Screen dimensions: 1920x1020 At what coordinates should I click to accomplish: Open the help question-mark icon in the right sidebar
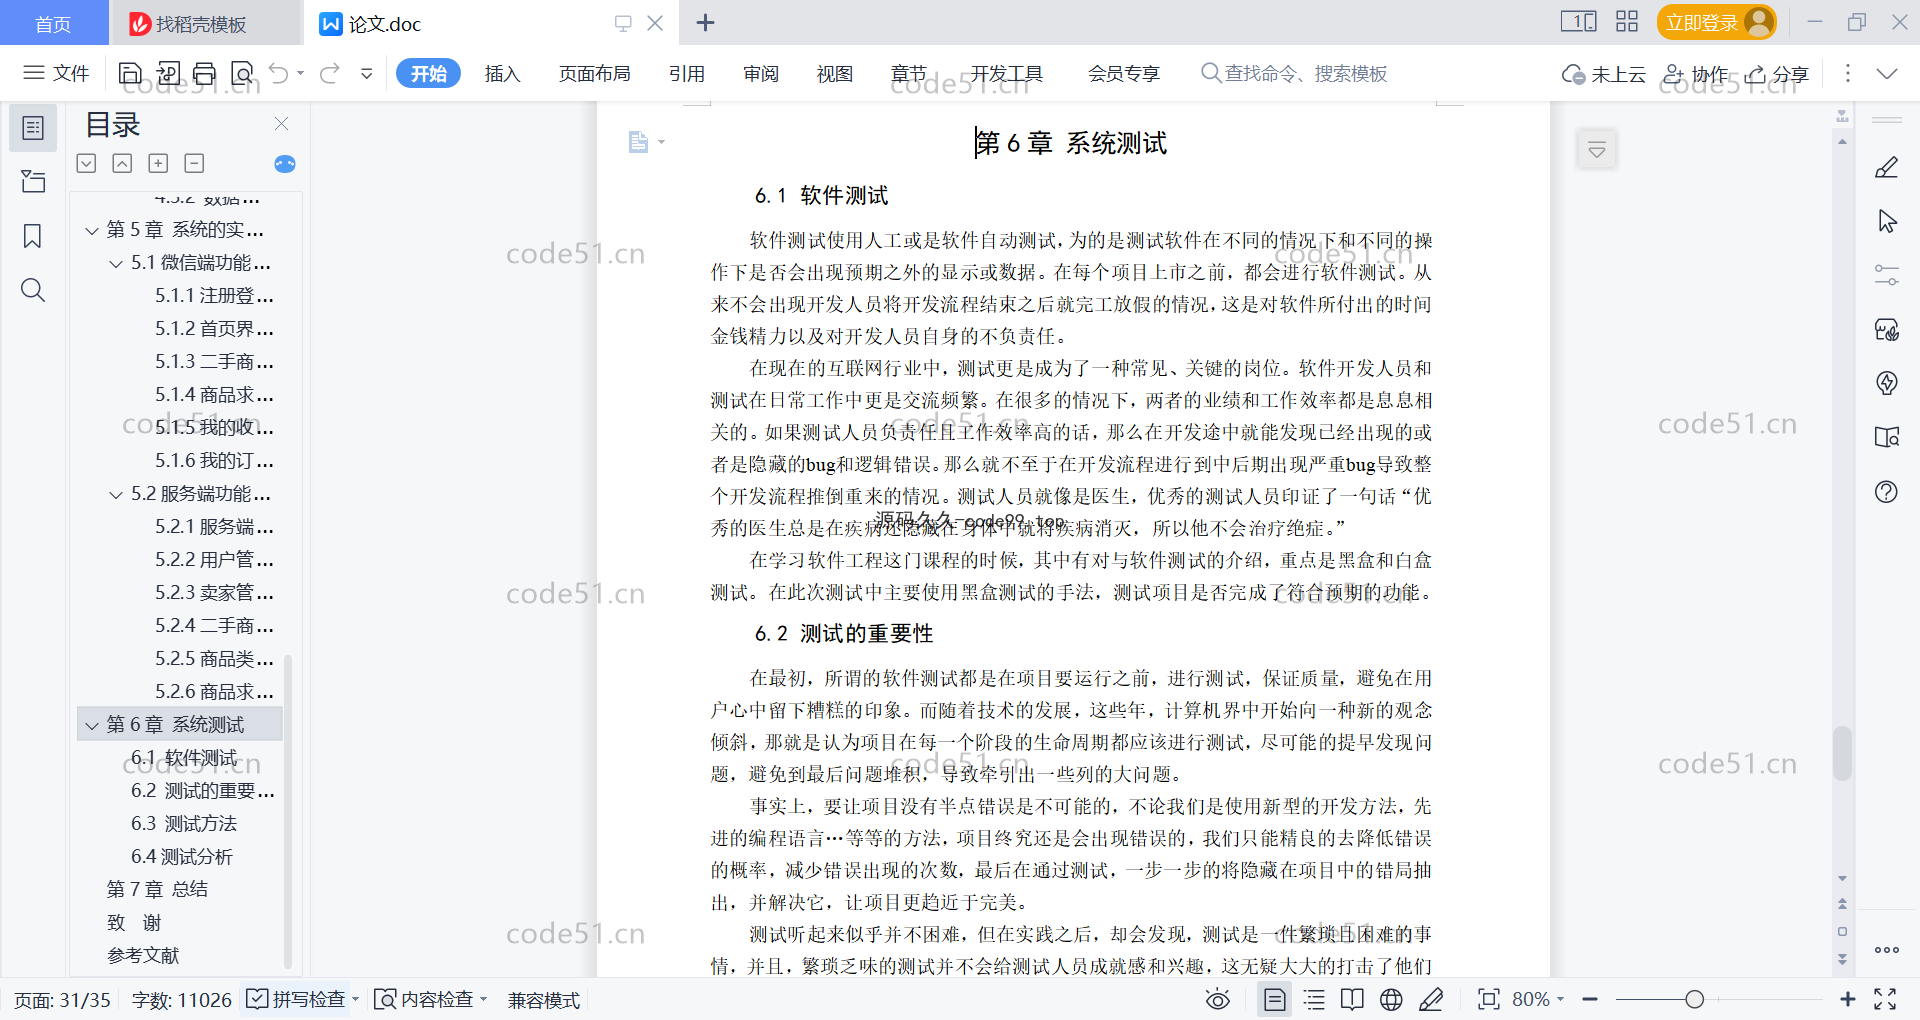point(1886,491)
